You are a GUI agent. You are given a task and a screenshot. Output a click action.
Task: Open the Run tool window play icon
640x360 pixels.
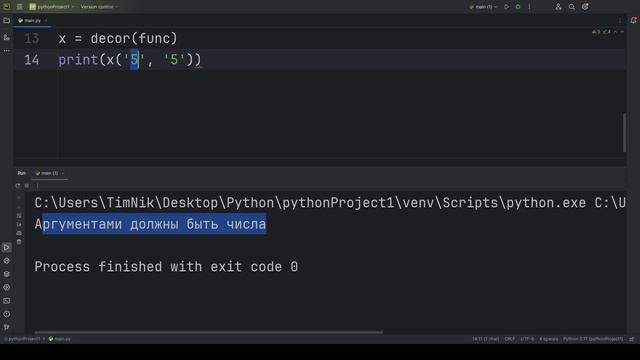[x=7, y=247]
